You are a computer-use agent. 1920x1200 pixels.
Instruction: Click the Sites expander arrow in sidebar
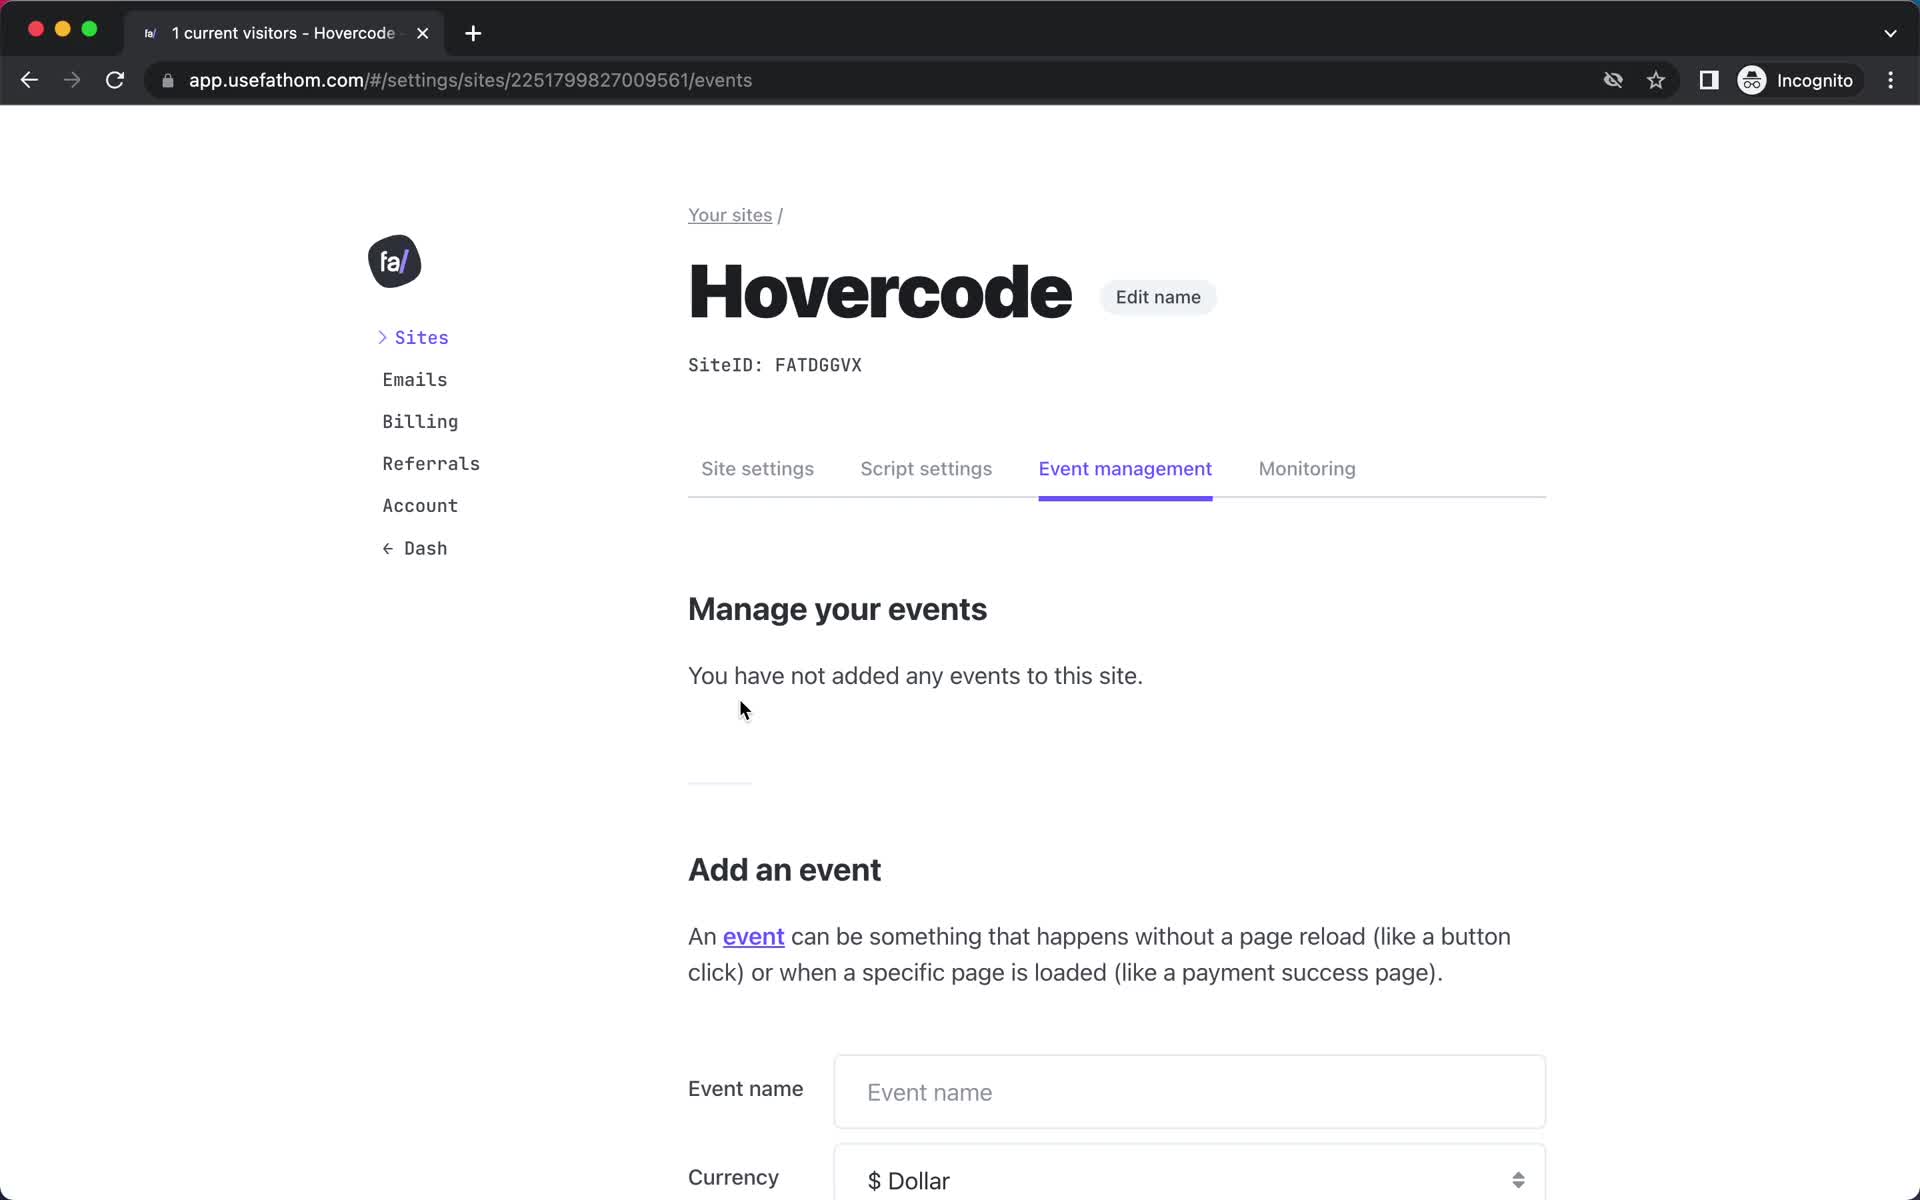383,337
